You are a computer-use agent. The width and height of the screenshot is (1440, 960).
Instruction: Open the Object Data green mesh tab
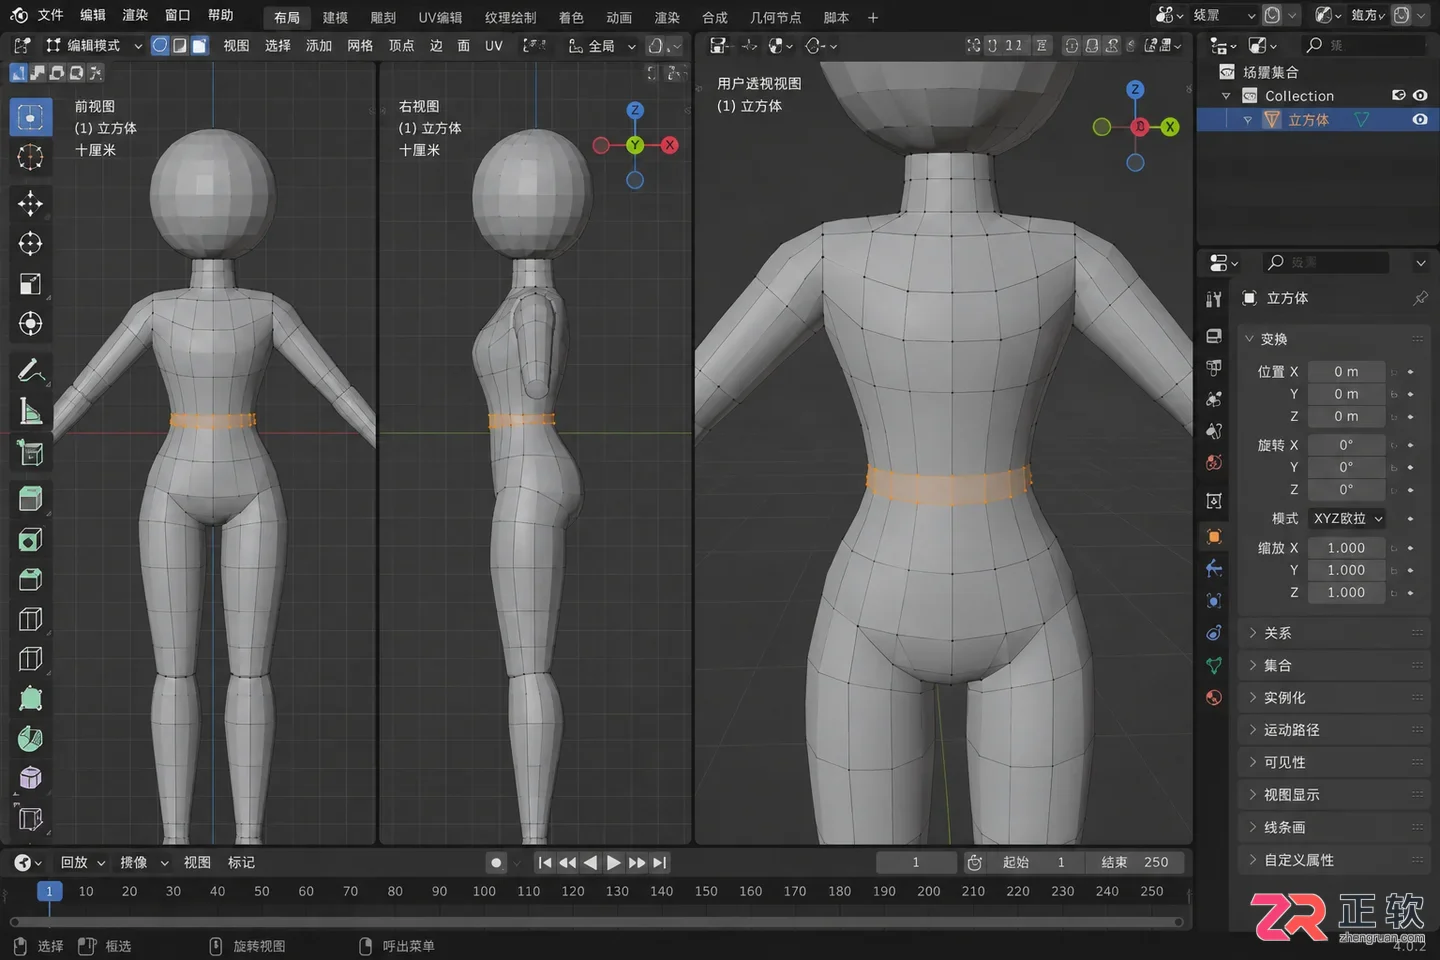pyautogui.click(x=1214, y=665)
